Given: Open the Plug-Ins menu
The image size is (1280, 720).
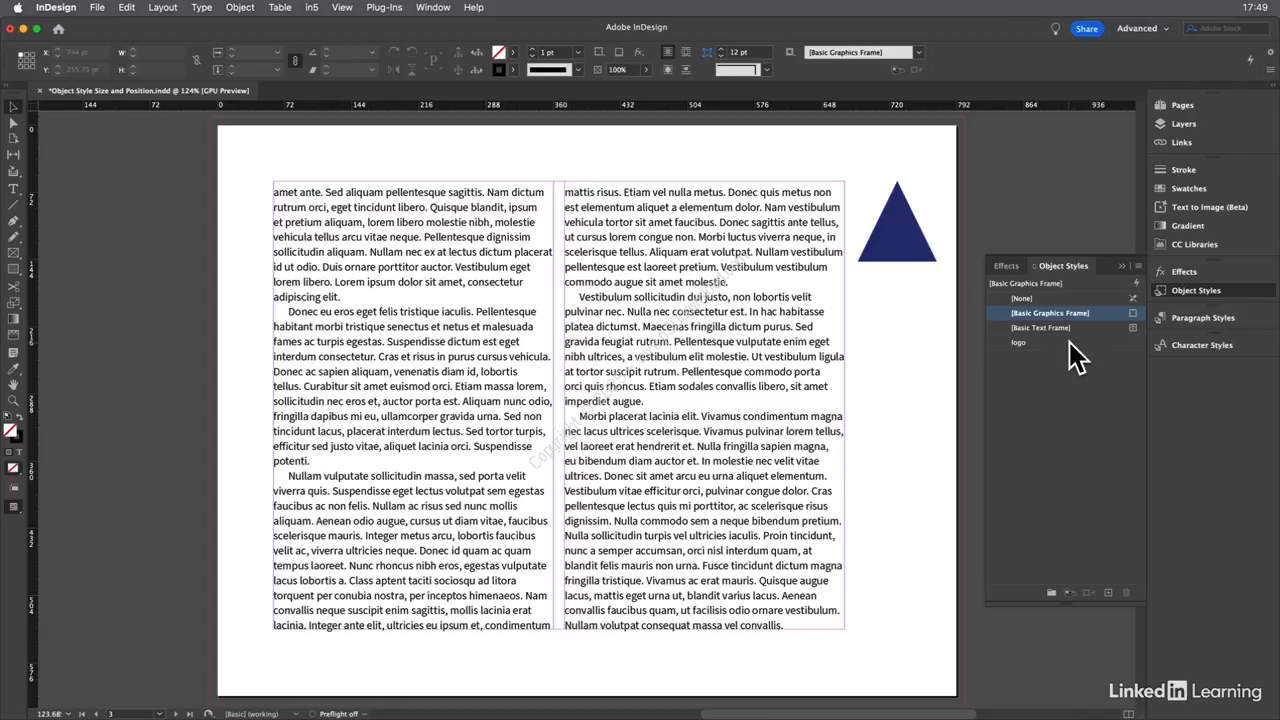Looking at the screenshot, I should [384, 7].
